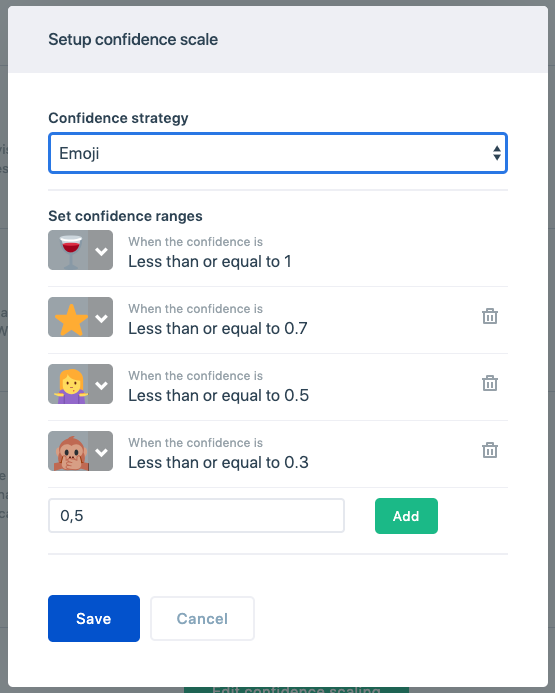Open chevron next to monkey emoji
Viewport: 555px width, 693px height.
click(101, 452)
